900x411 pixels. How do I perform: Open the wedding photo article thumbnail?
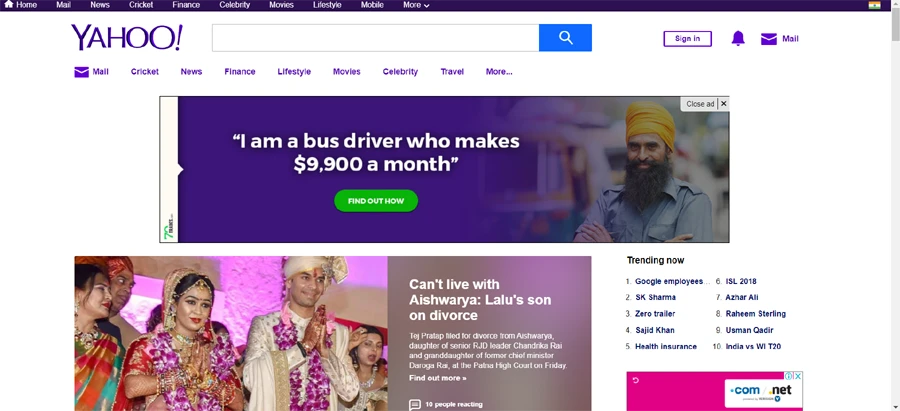(x=230, y=333)
